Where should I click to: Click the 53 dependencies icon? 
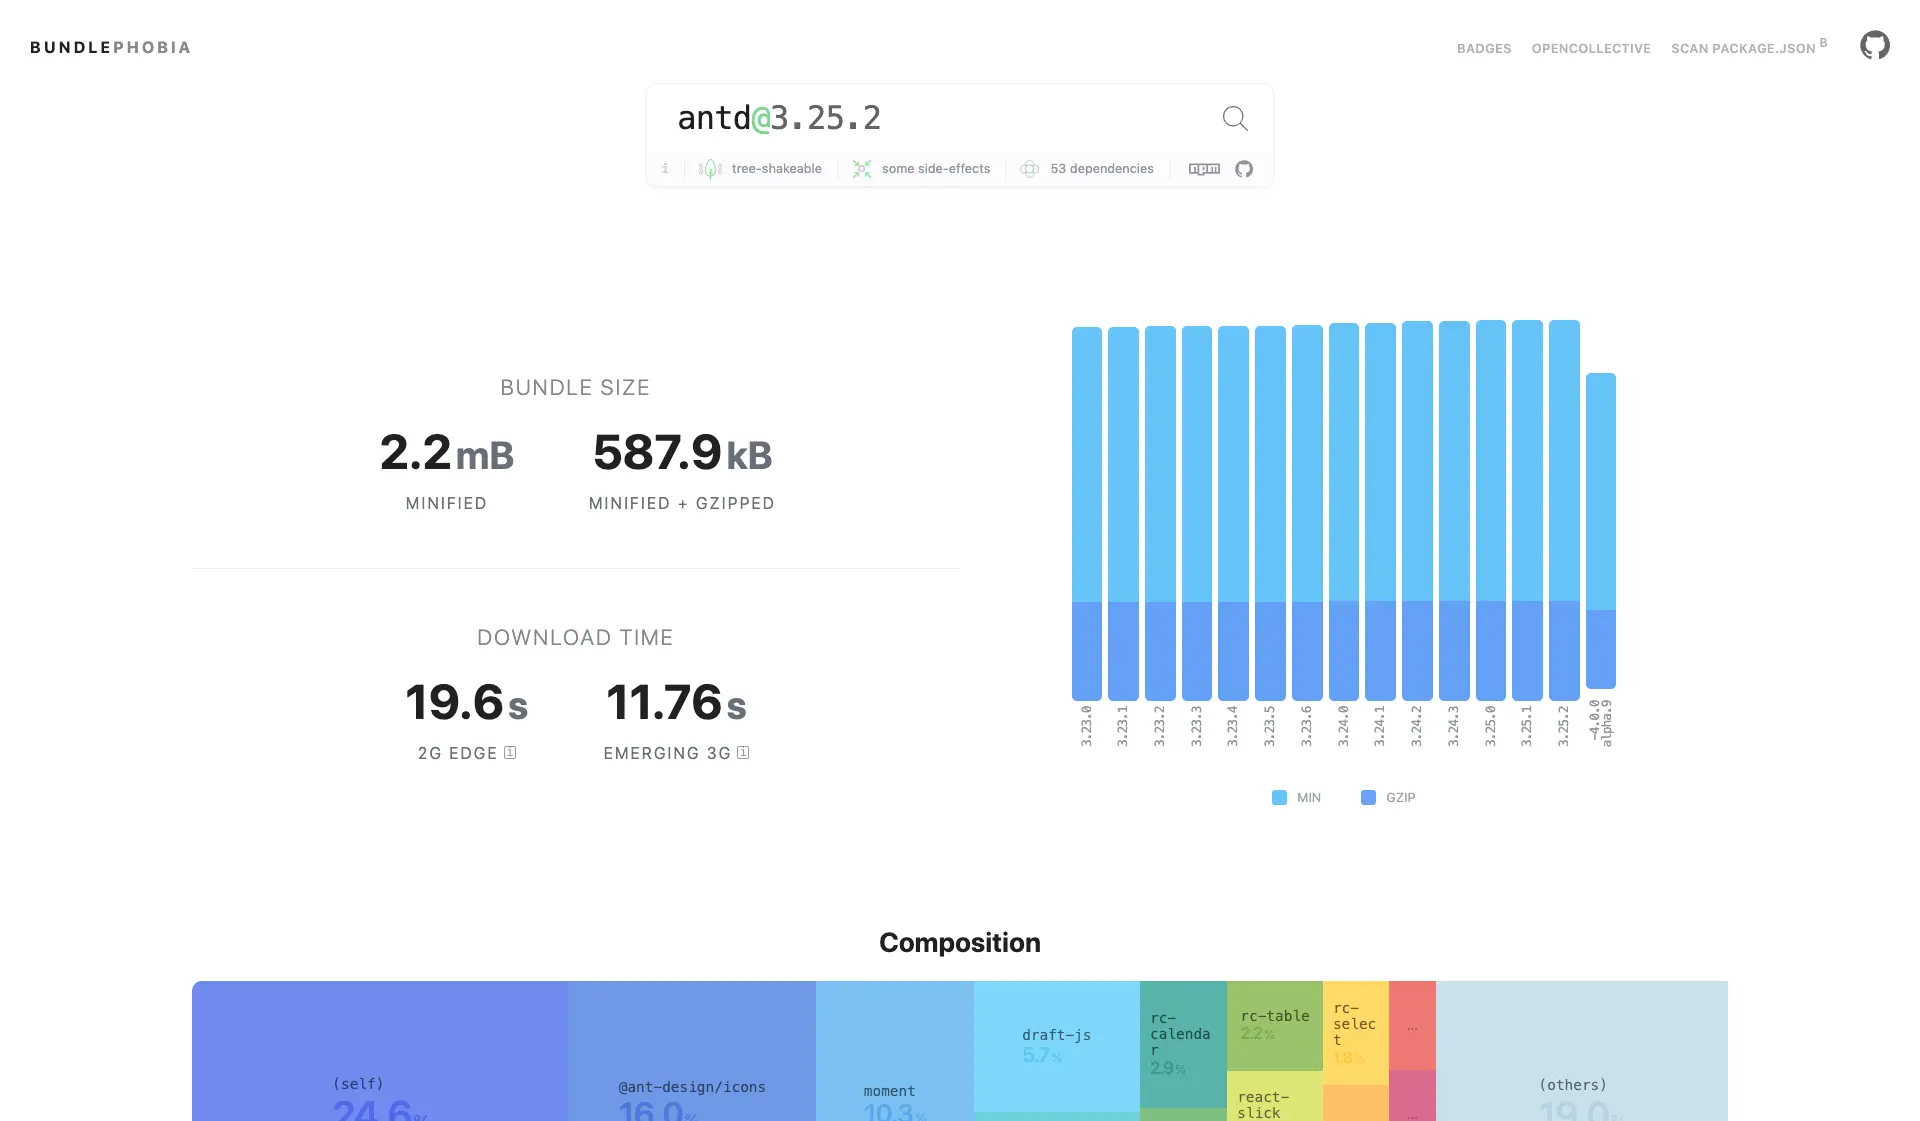(x=1029, y=169)
